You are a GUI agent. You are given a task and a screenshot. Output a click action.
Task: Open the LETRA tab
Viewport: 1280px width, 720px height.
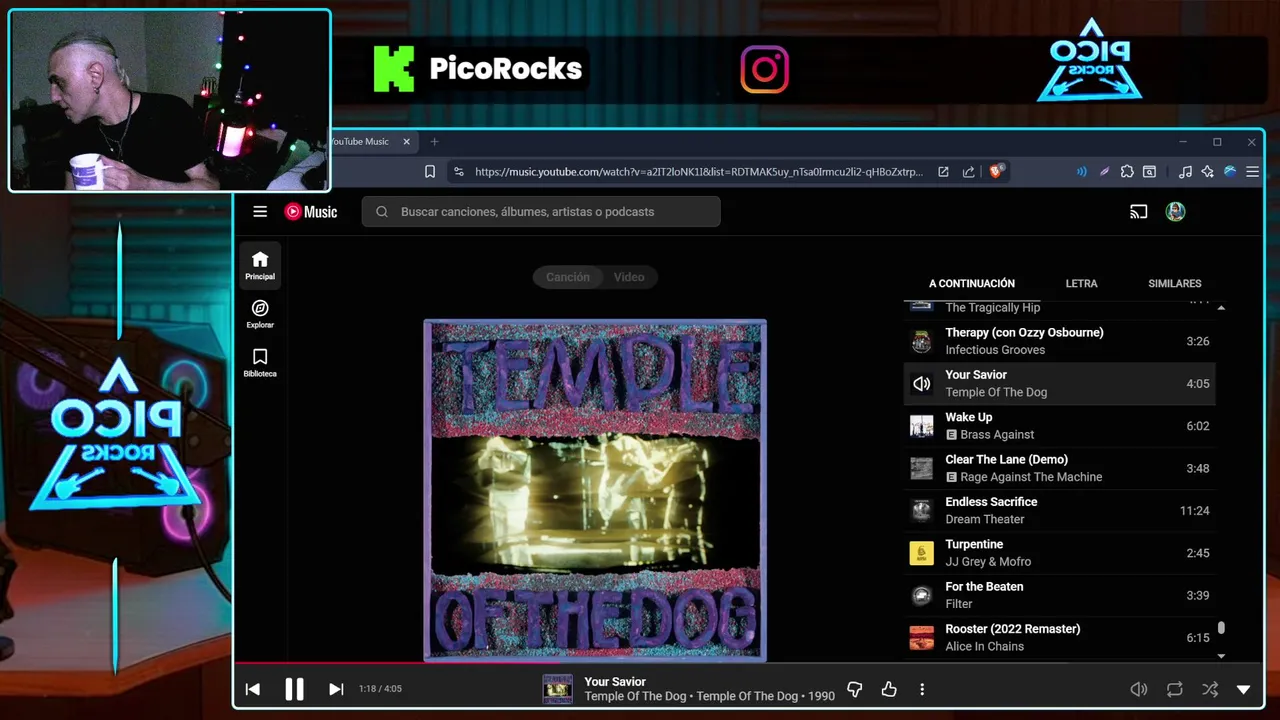(x=1081, y=284)
